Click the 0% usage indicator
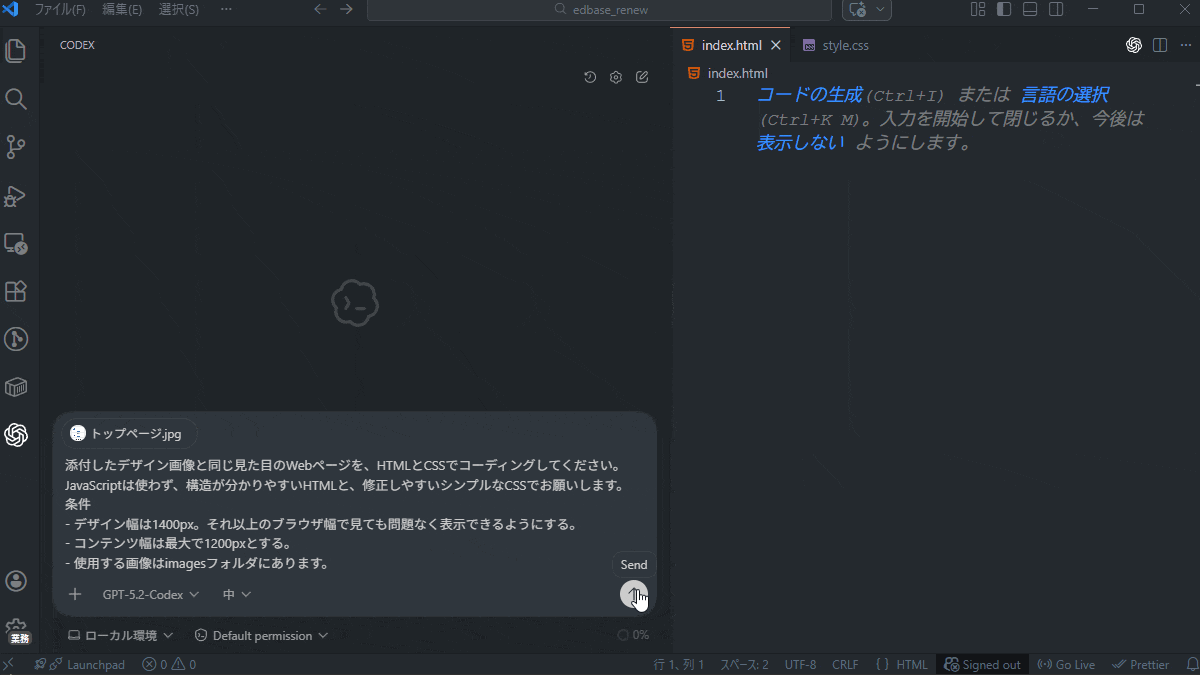 [635, 634]
